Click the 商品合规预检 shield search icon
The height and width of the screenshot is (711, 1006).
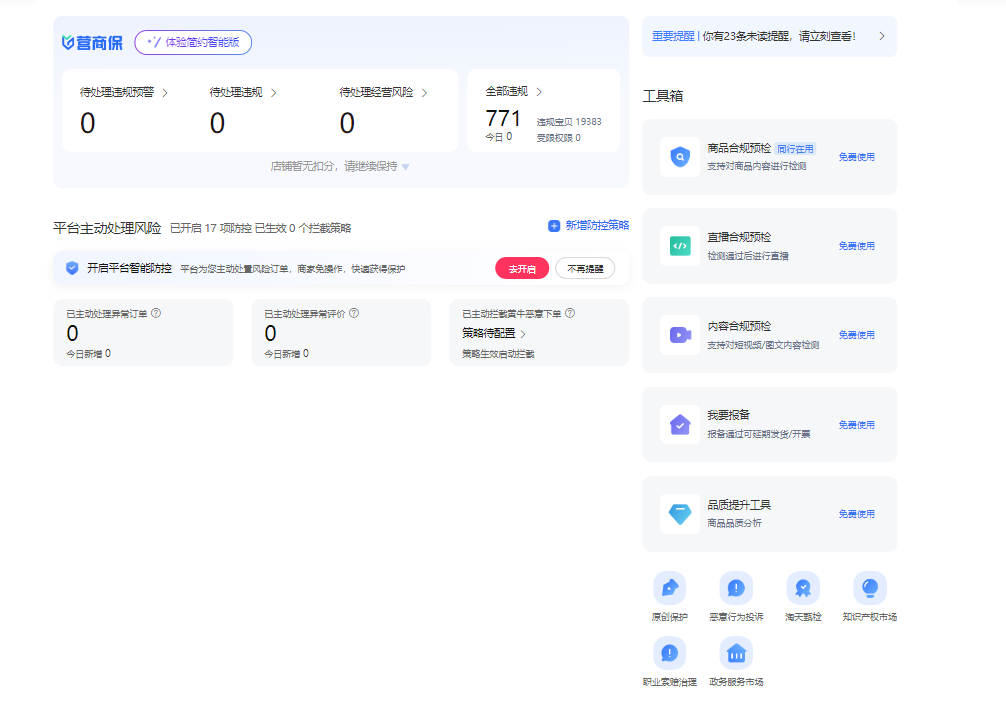point(680,157)
